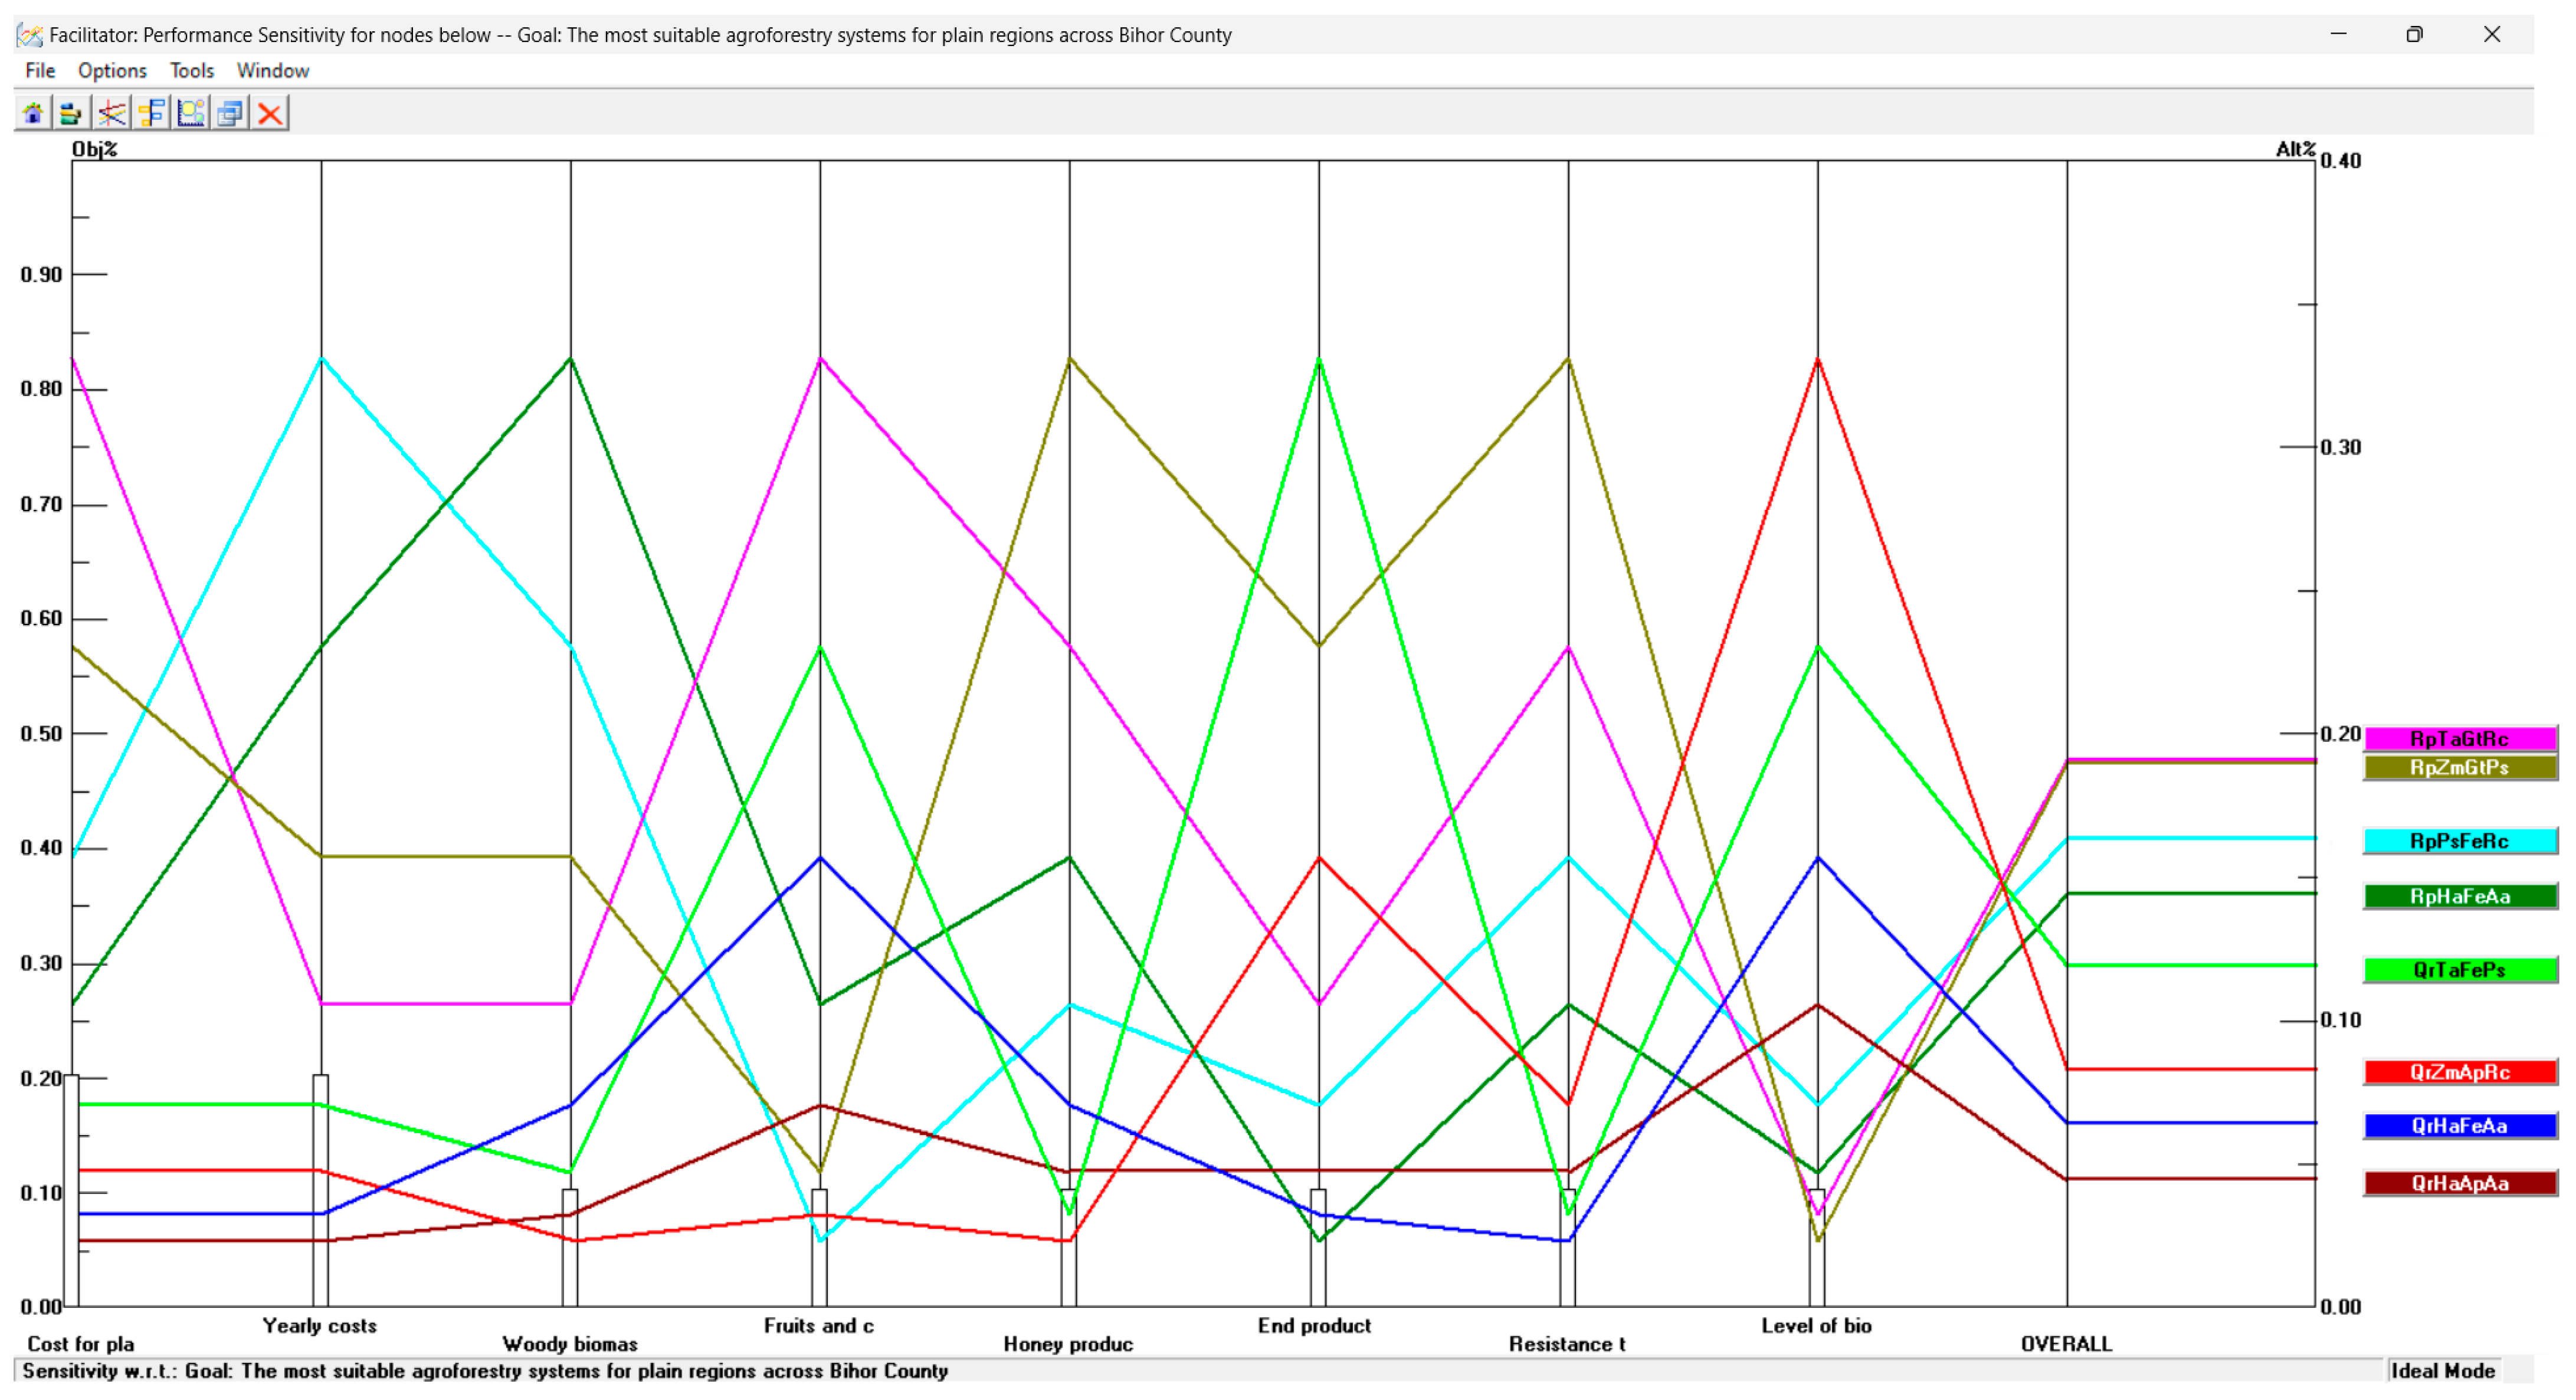Click the OVERALL axis label
The image size is (2576, 1400).
pos(2066,1344)
